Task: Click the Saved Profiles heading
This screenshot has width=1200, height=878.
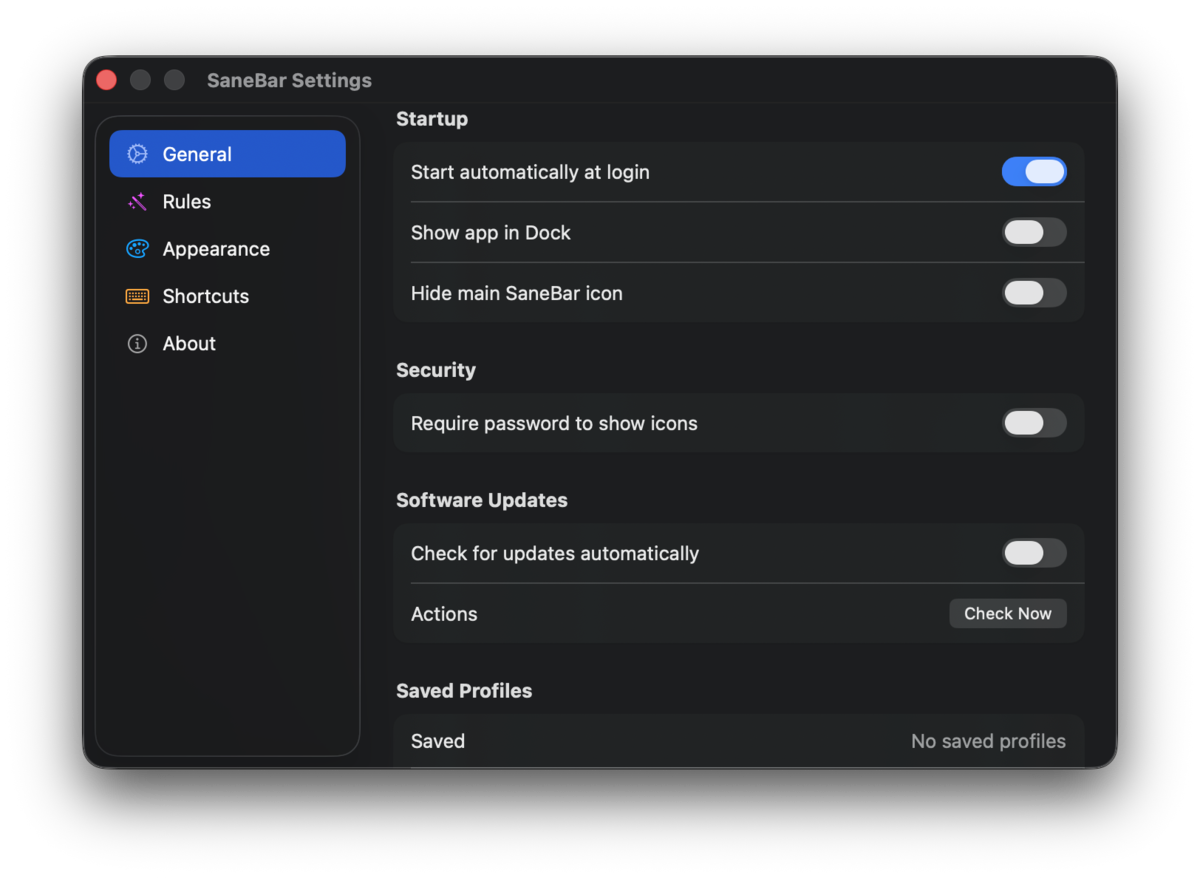Action: click(464, 691)
